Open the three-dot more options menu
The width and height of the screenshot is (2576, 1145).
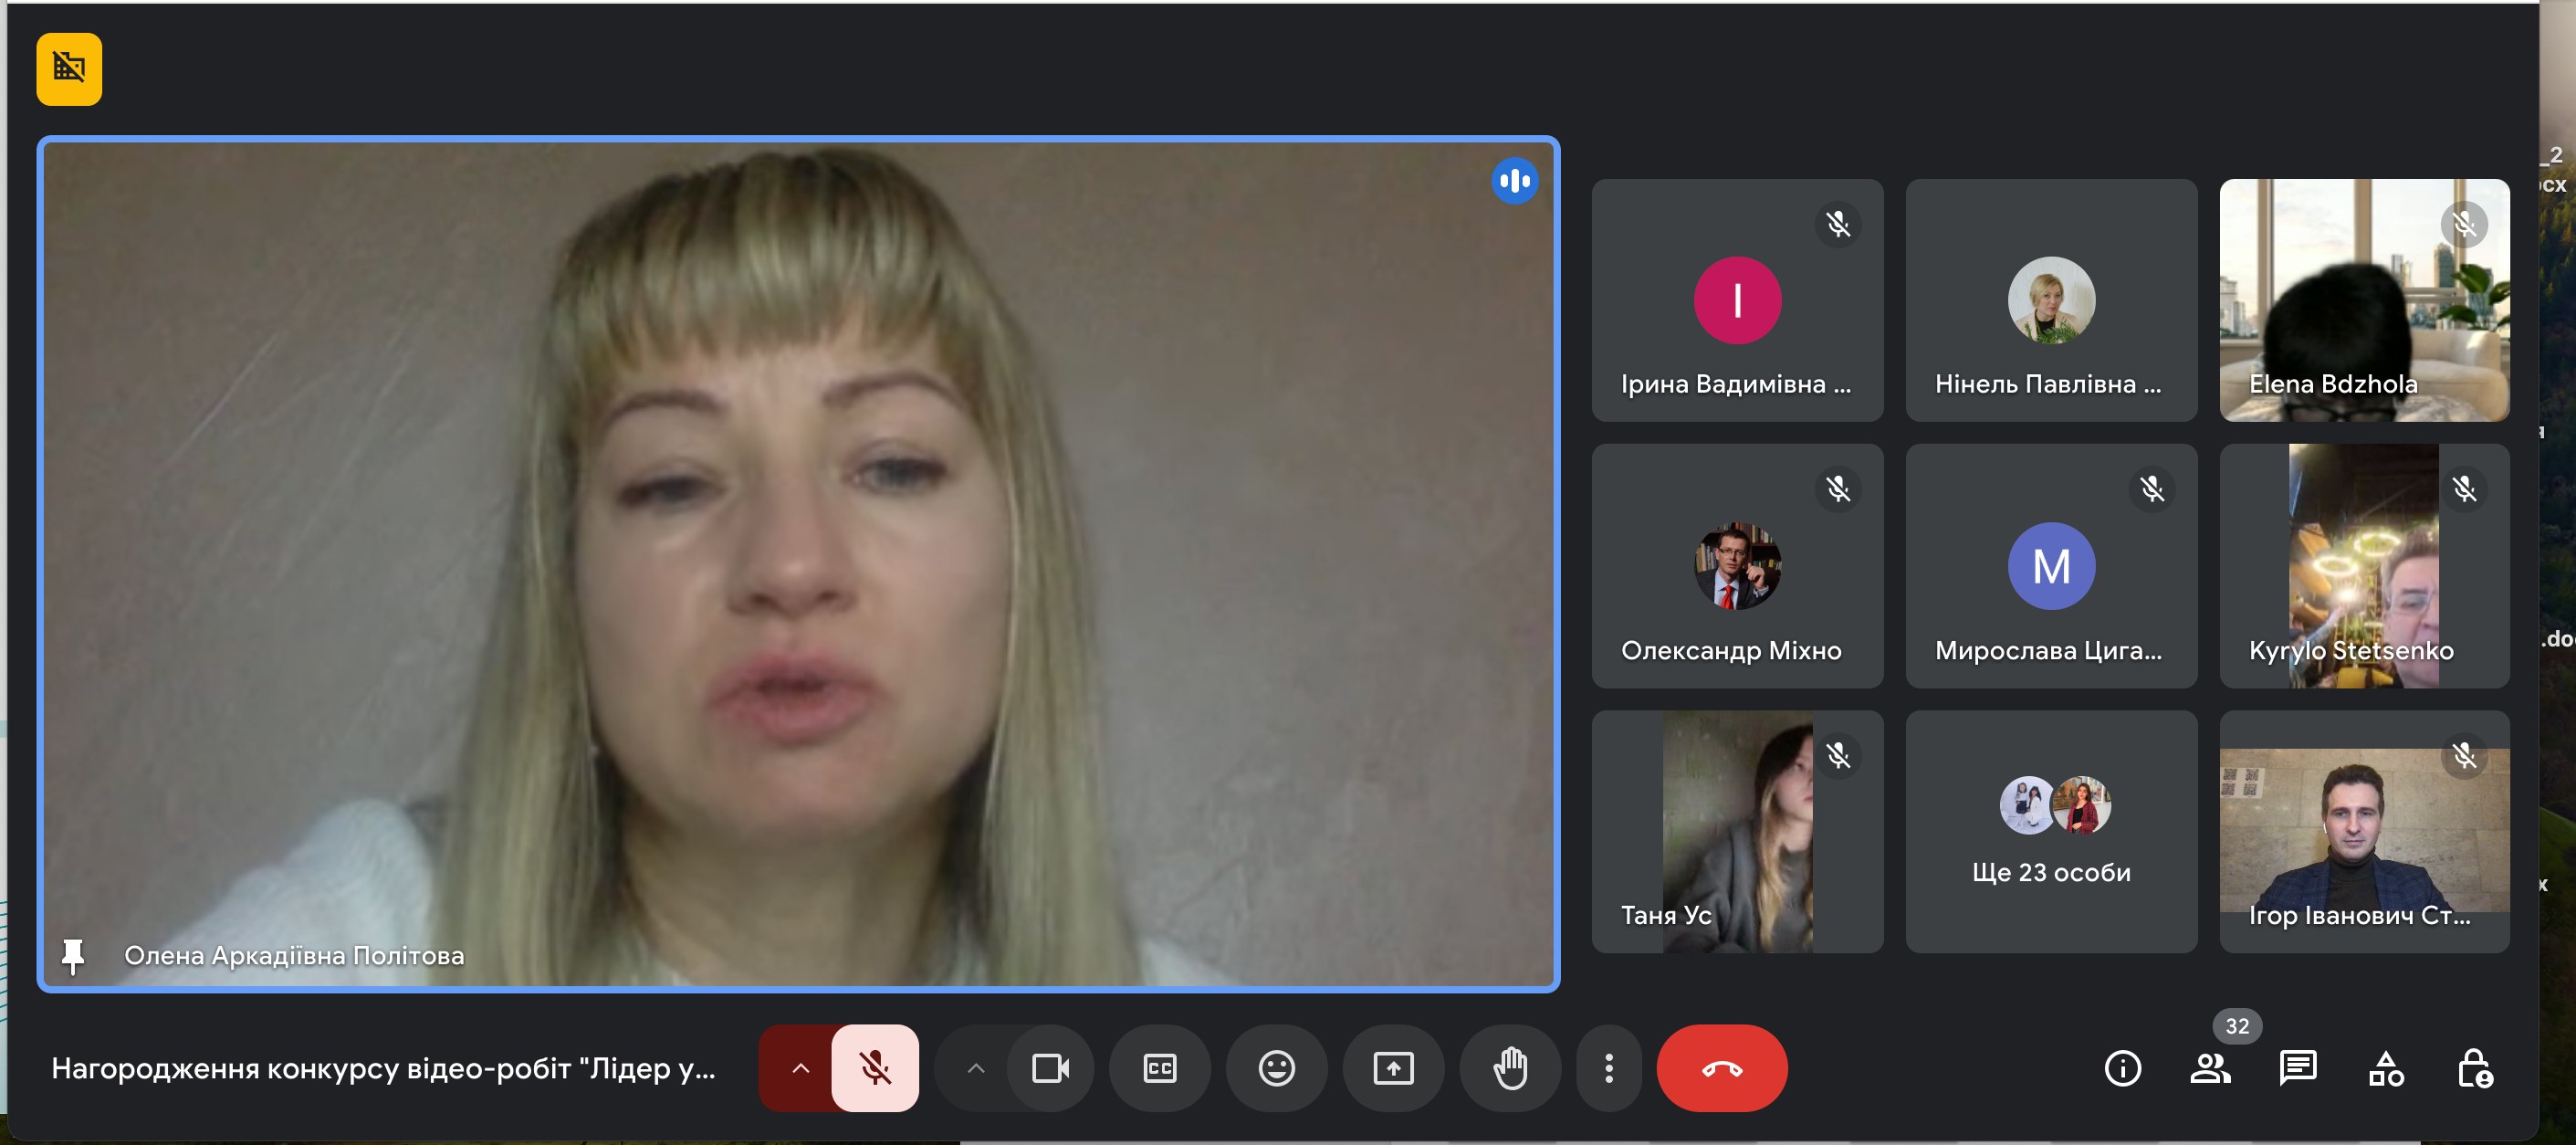(x=1608, y=1068)
